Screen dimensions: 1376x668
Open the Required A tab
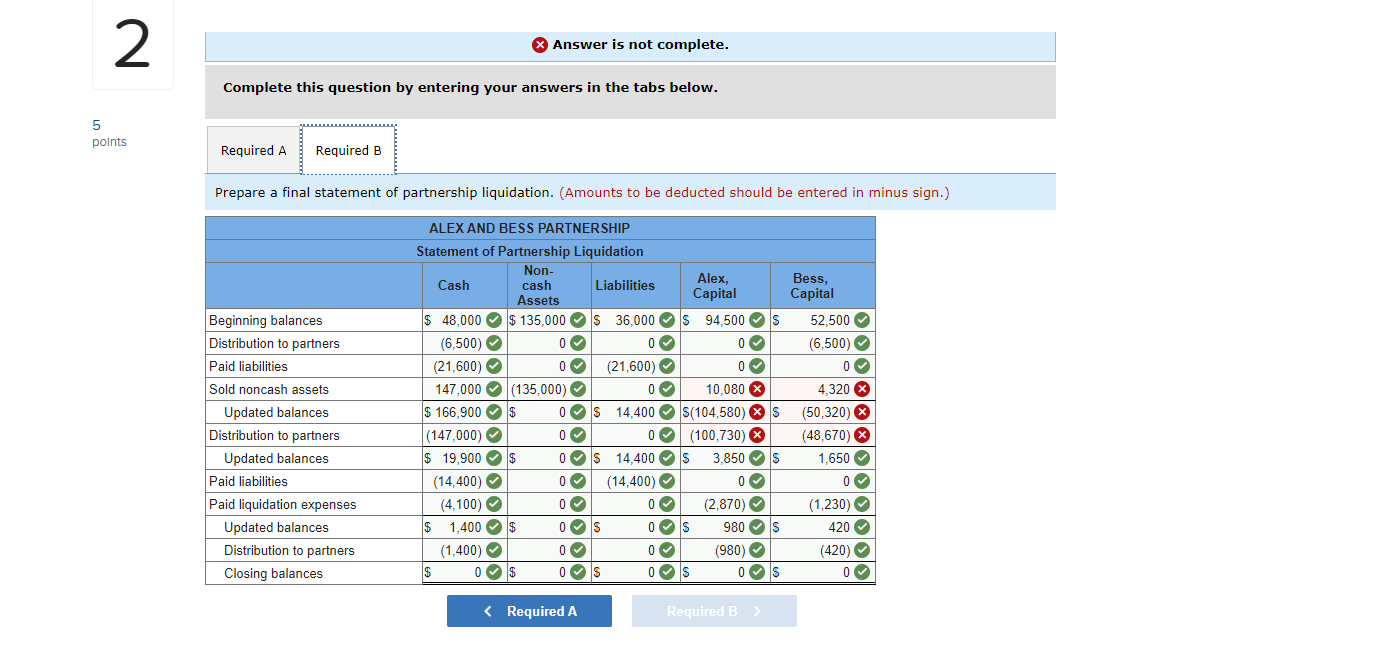tap(254, 150)
